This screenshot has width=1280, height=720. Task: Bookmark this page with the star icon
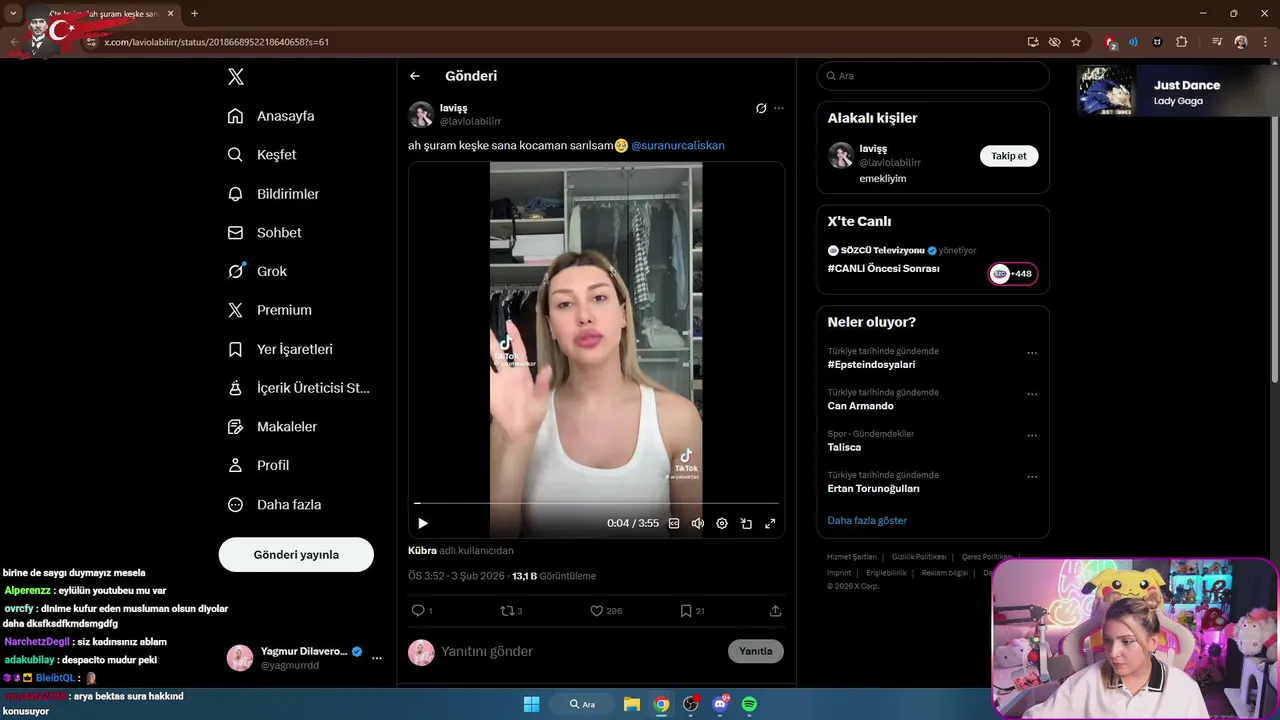pos(1076,42)
